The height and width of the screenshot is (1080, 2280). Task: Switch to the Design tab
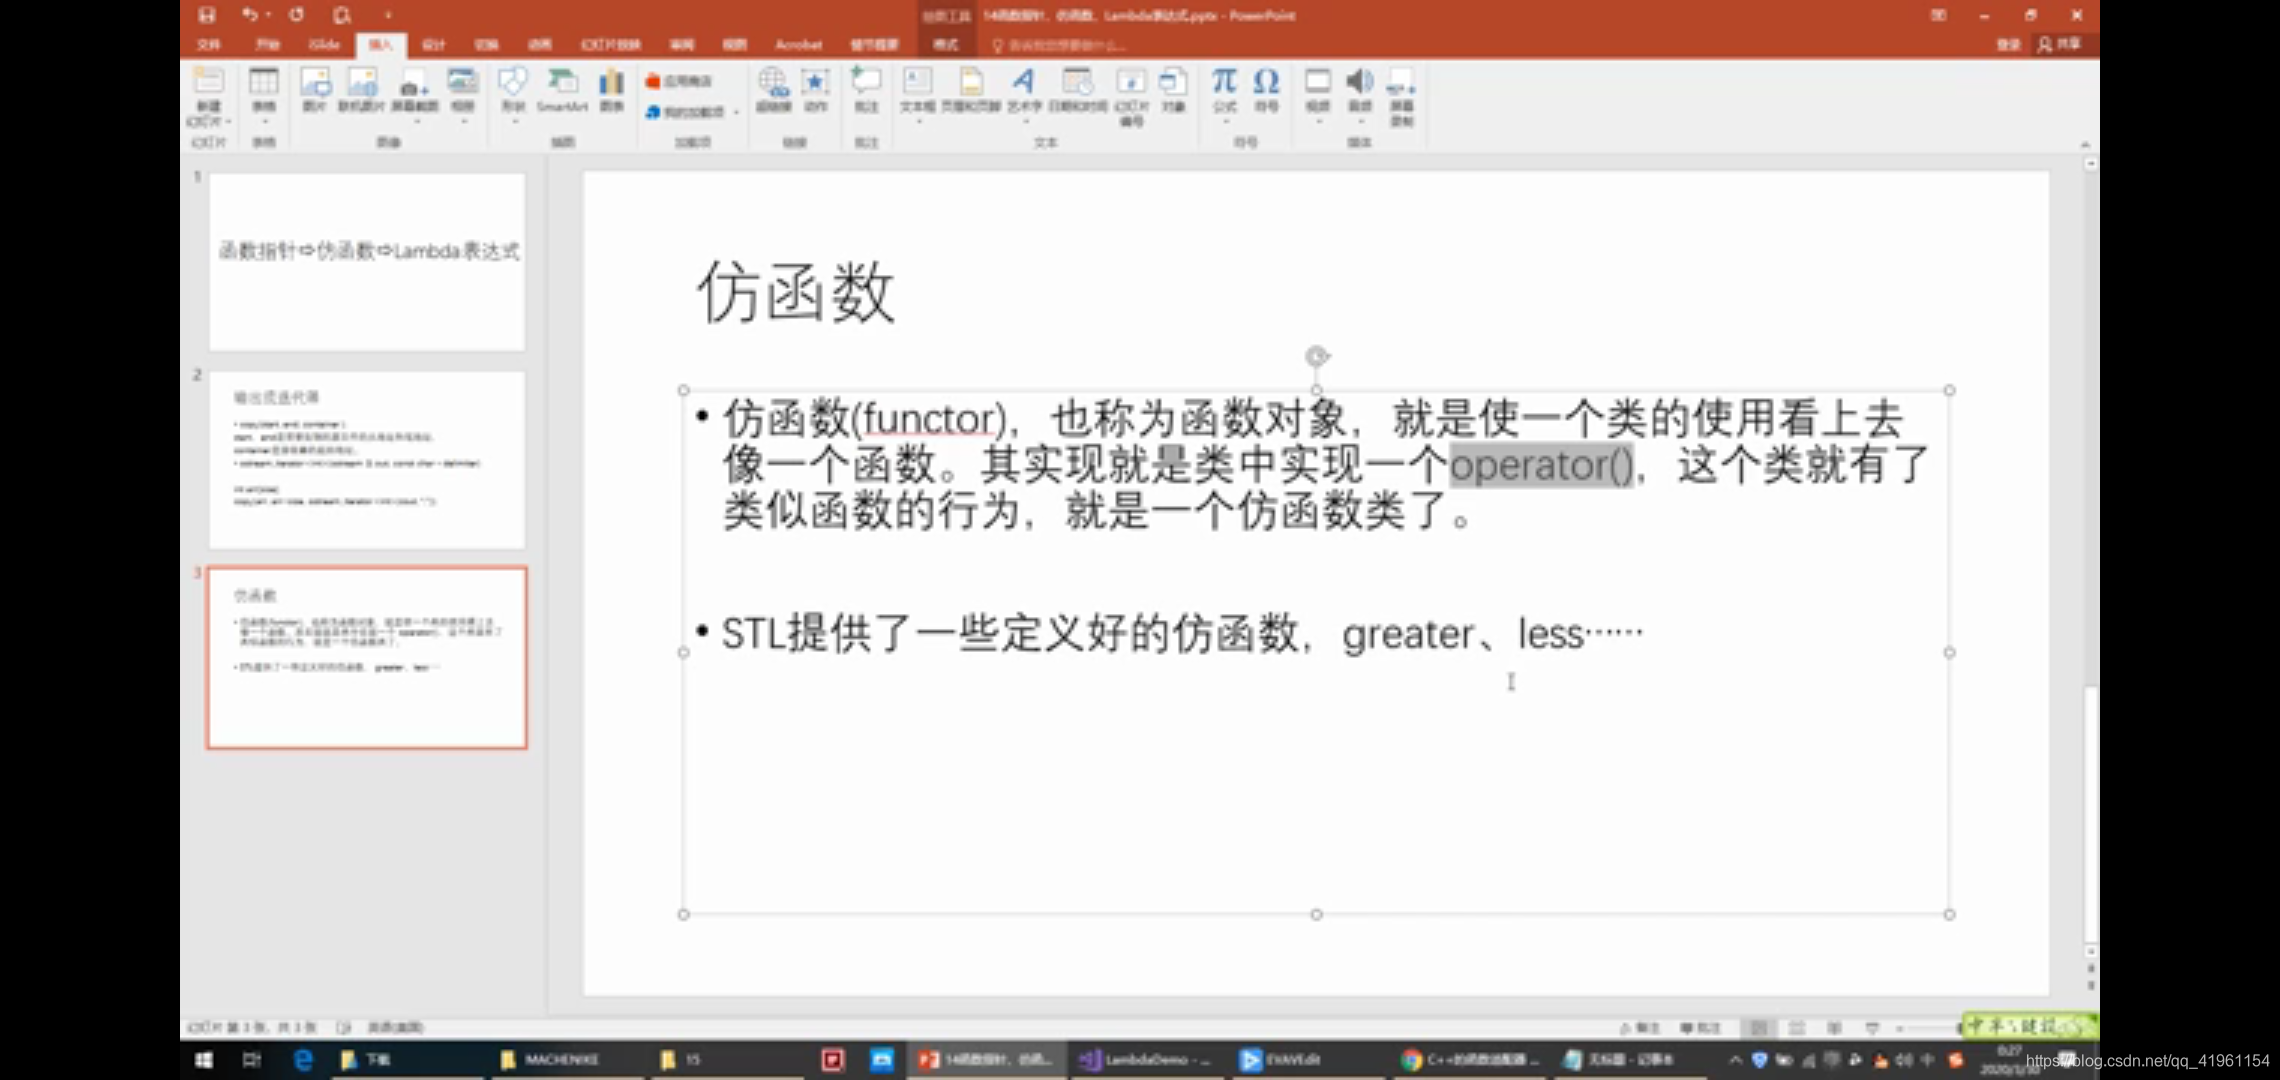coord(433,45)
